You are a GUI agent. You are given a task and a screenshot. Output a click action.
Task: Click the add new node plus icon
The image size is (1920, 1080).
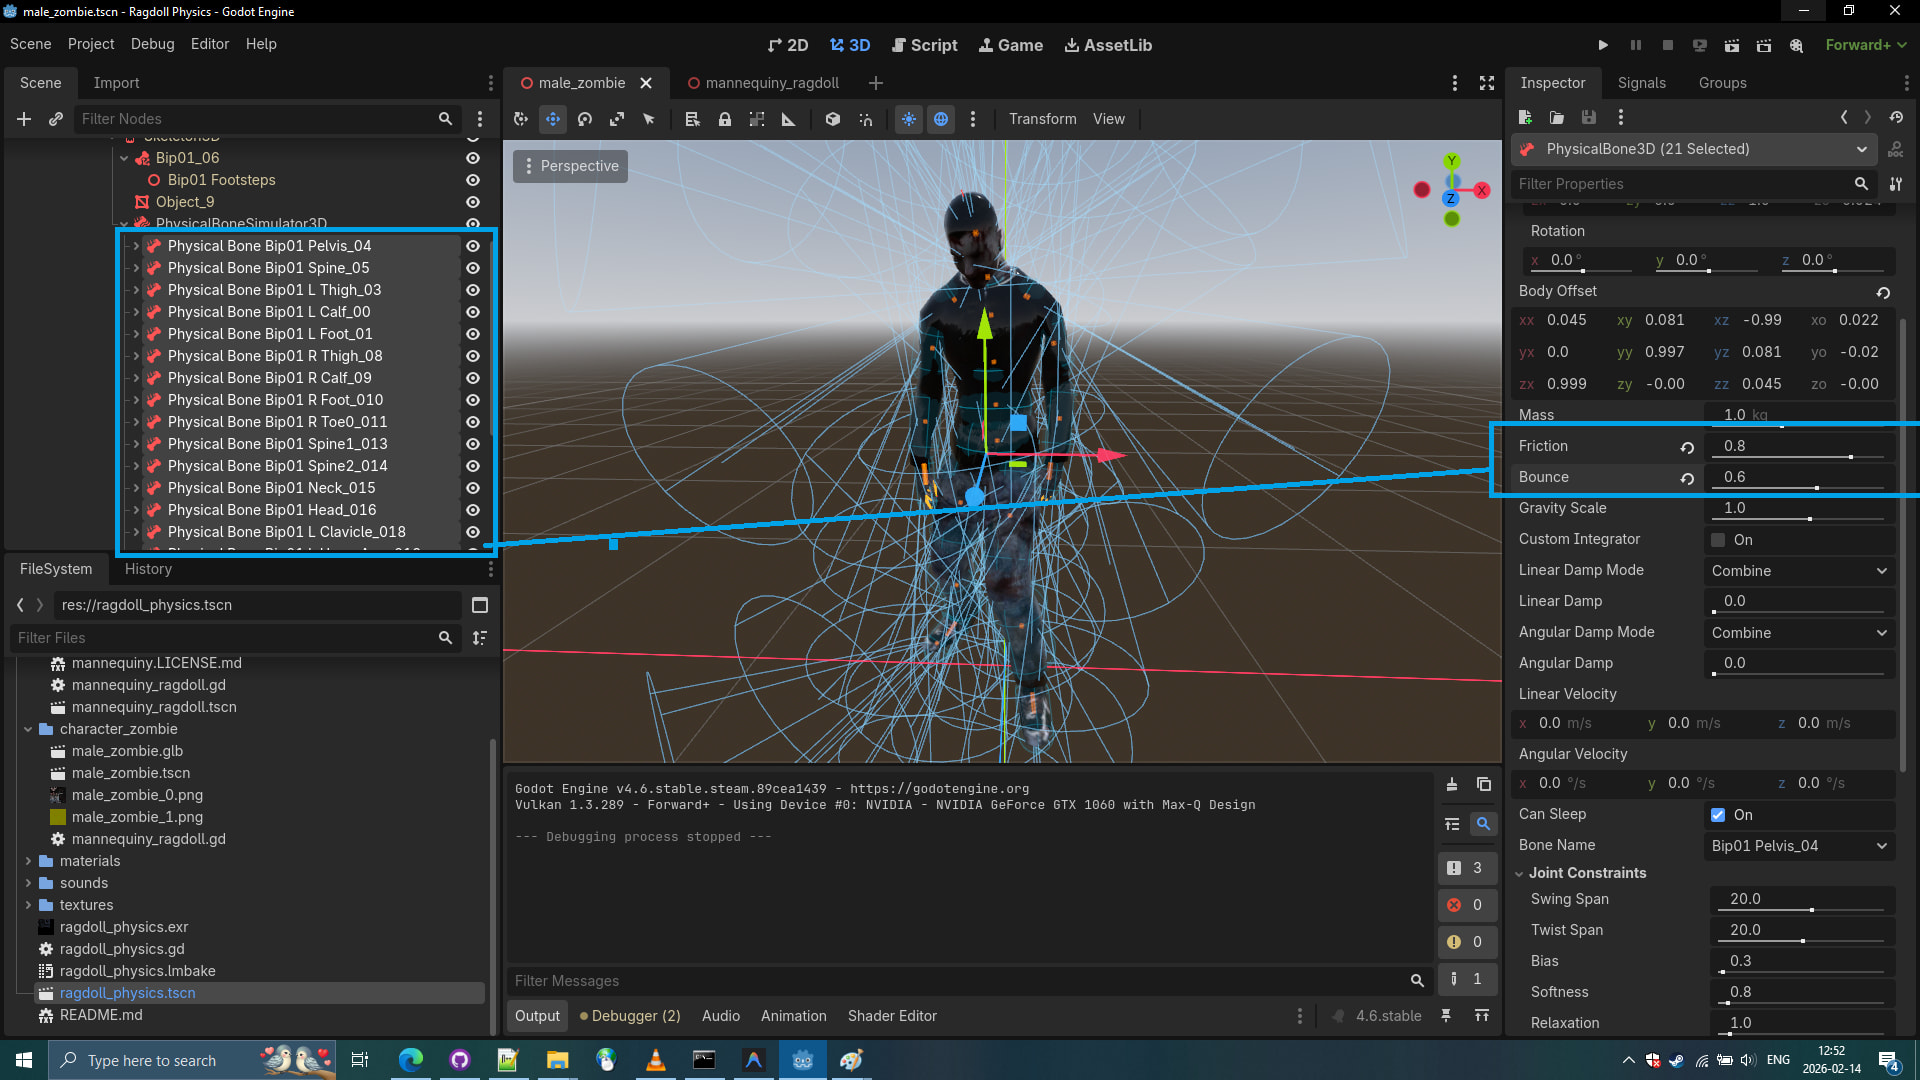(24, 119)
